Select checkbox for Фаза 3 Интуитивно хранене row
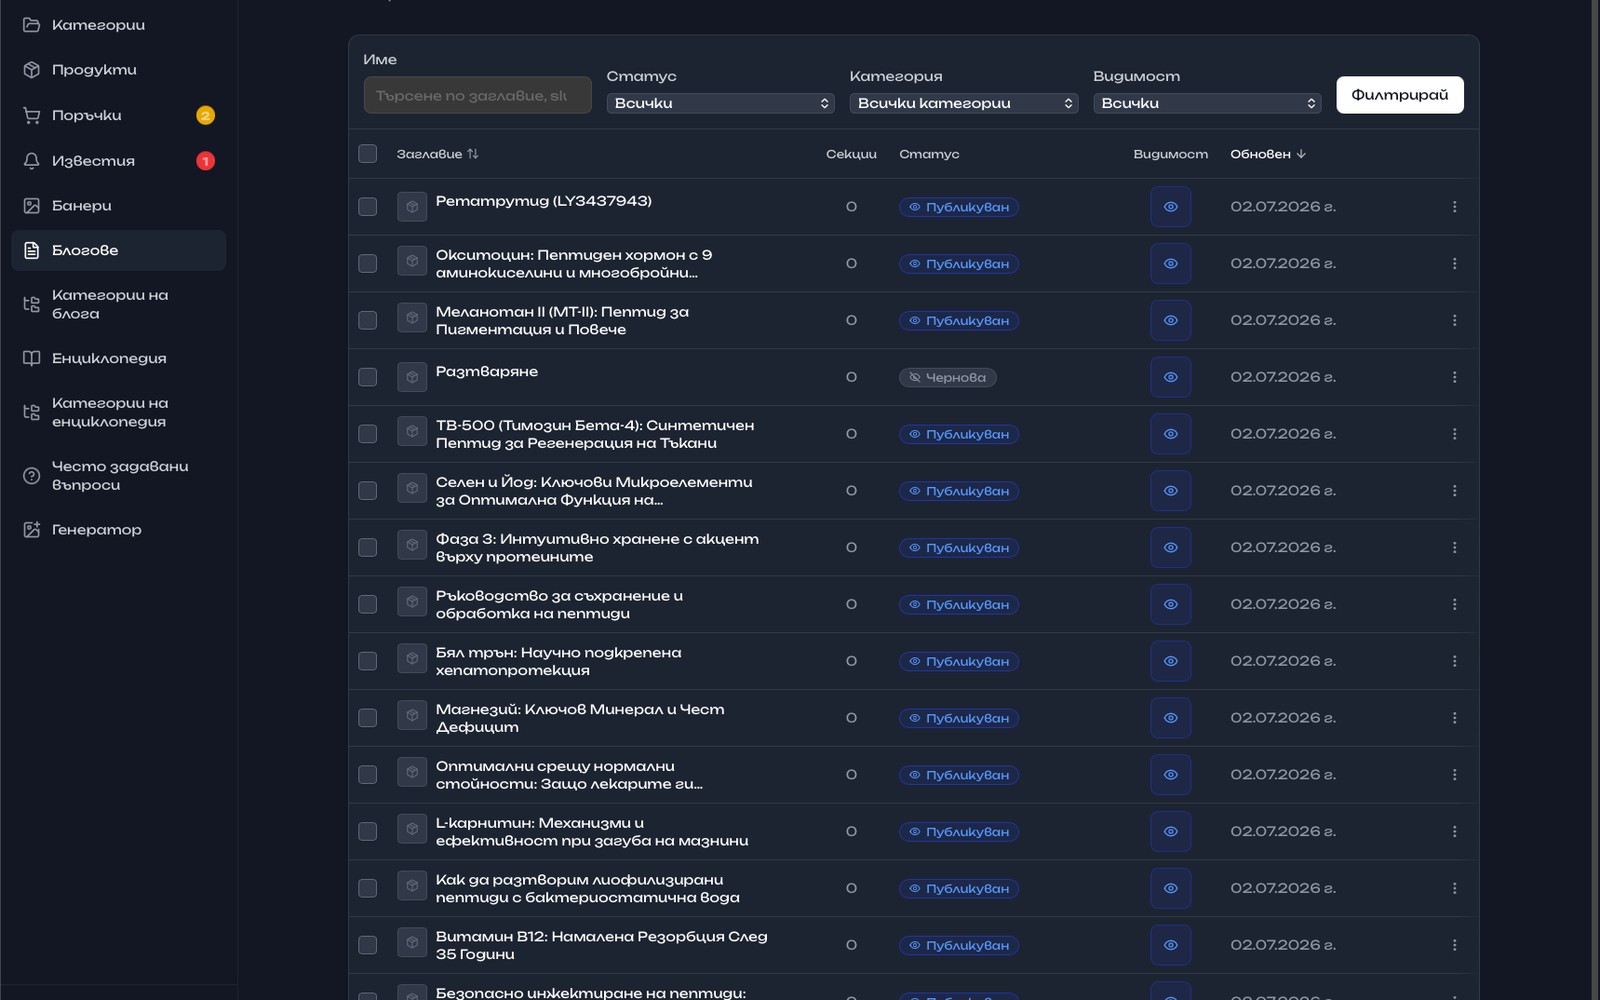1600x1000 pixels. [x=368, y=547]
